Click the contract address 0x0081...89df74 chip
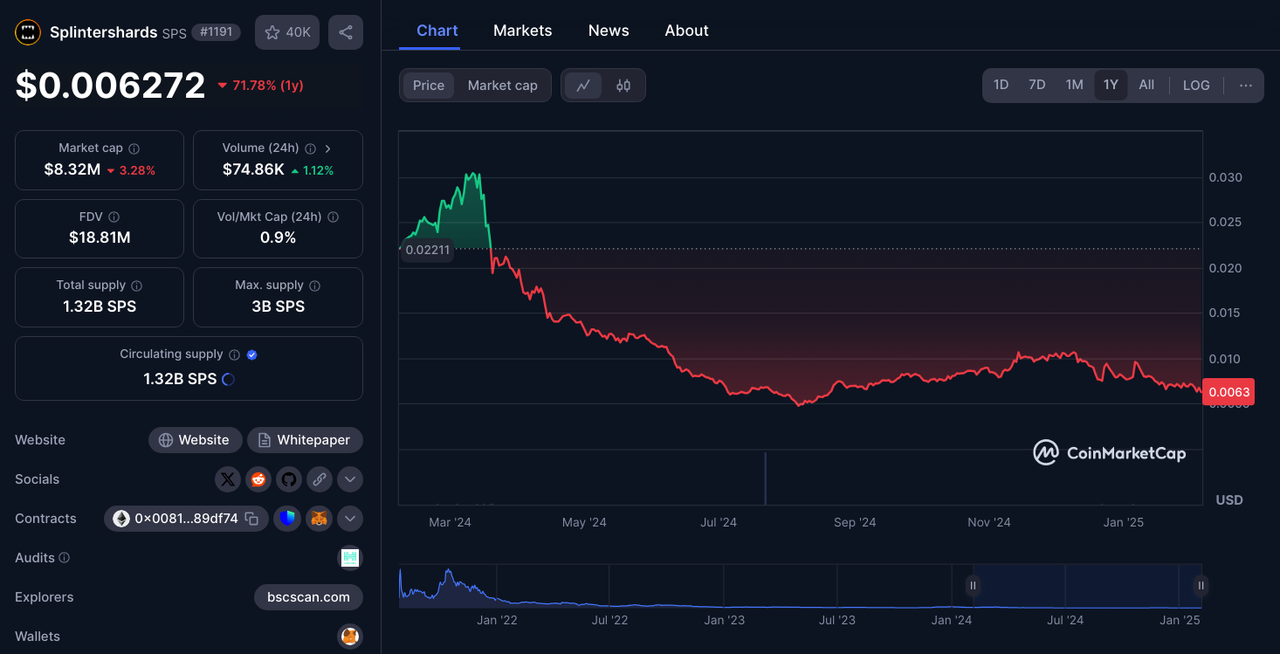 [x=186, y=518]
